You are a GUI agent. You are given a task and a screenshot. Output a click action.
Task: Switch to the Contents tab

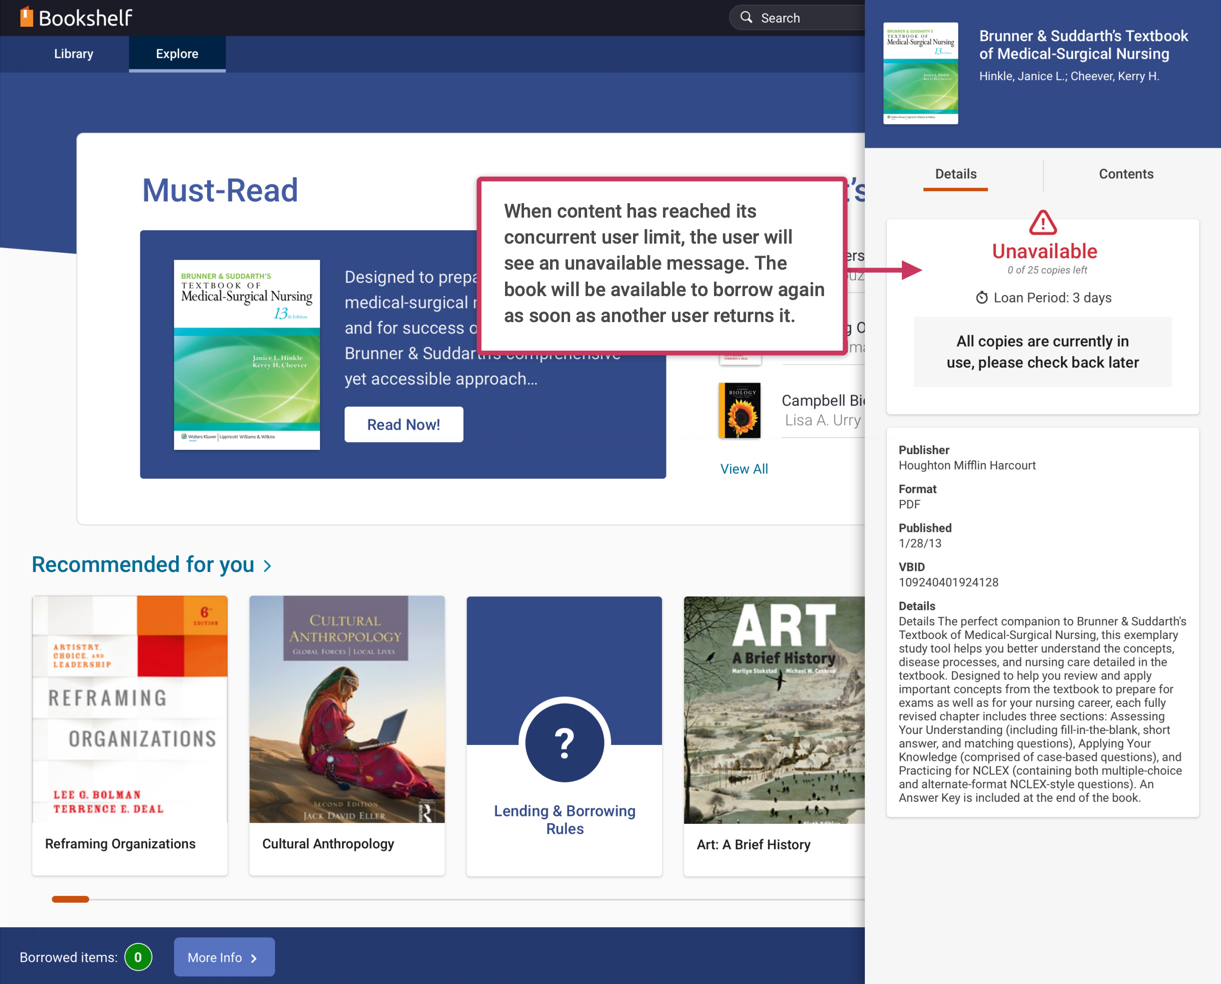[x=1126, y=174]
